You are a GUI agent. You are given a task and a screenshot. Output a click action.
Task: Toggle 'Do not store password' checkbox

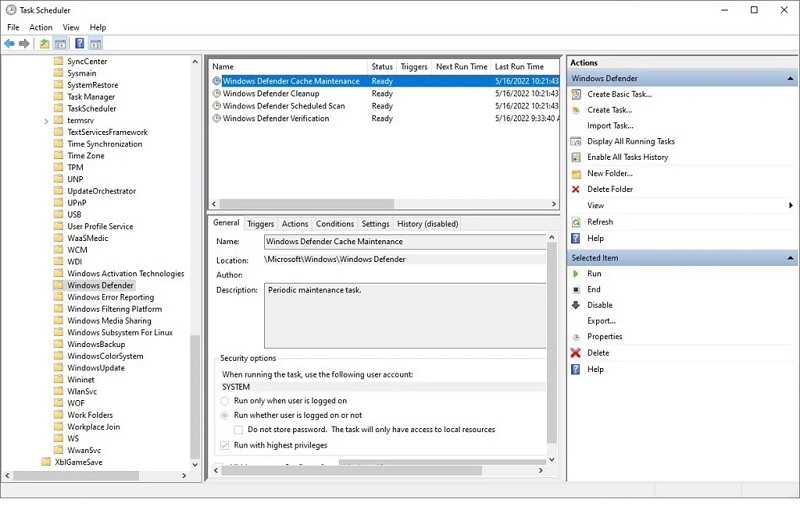[x=238, y=429]
